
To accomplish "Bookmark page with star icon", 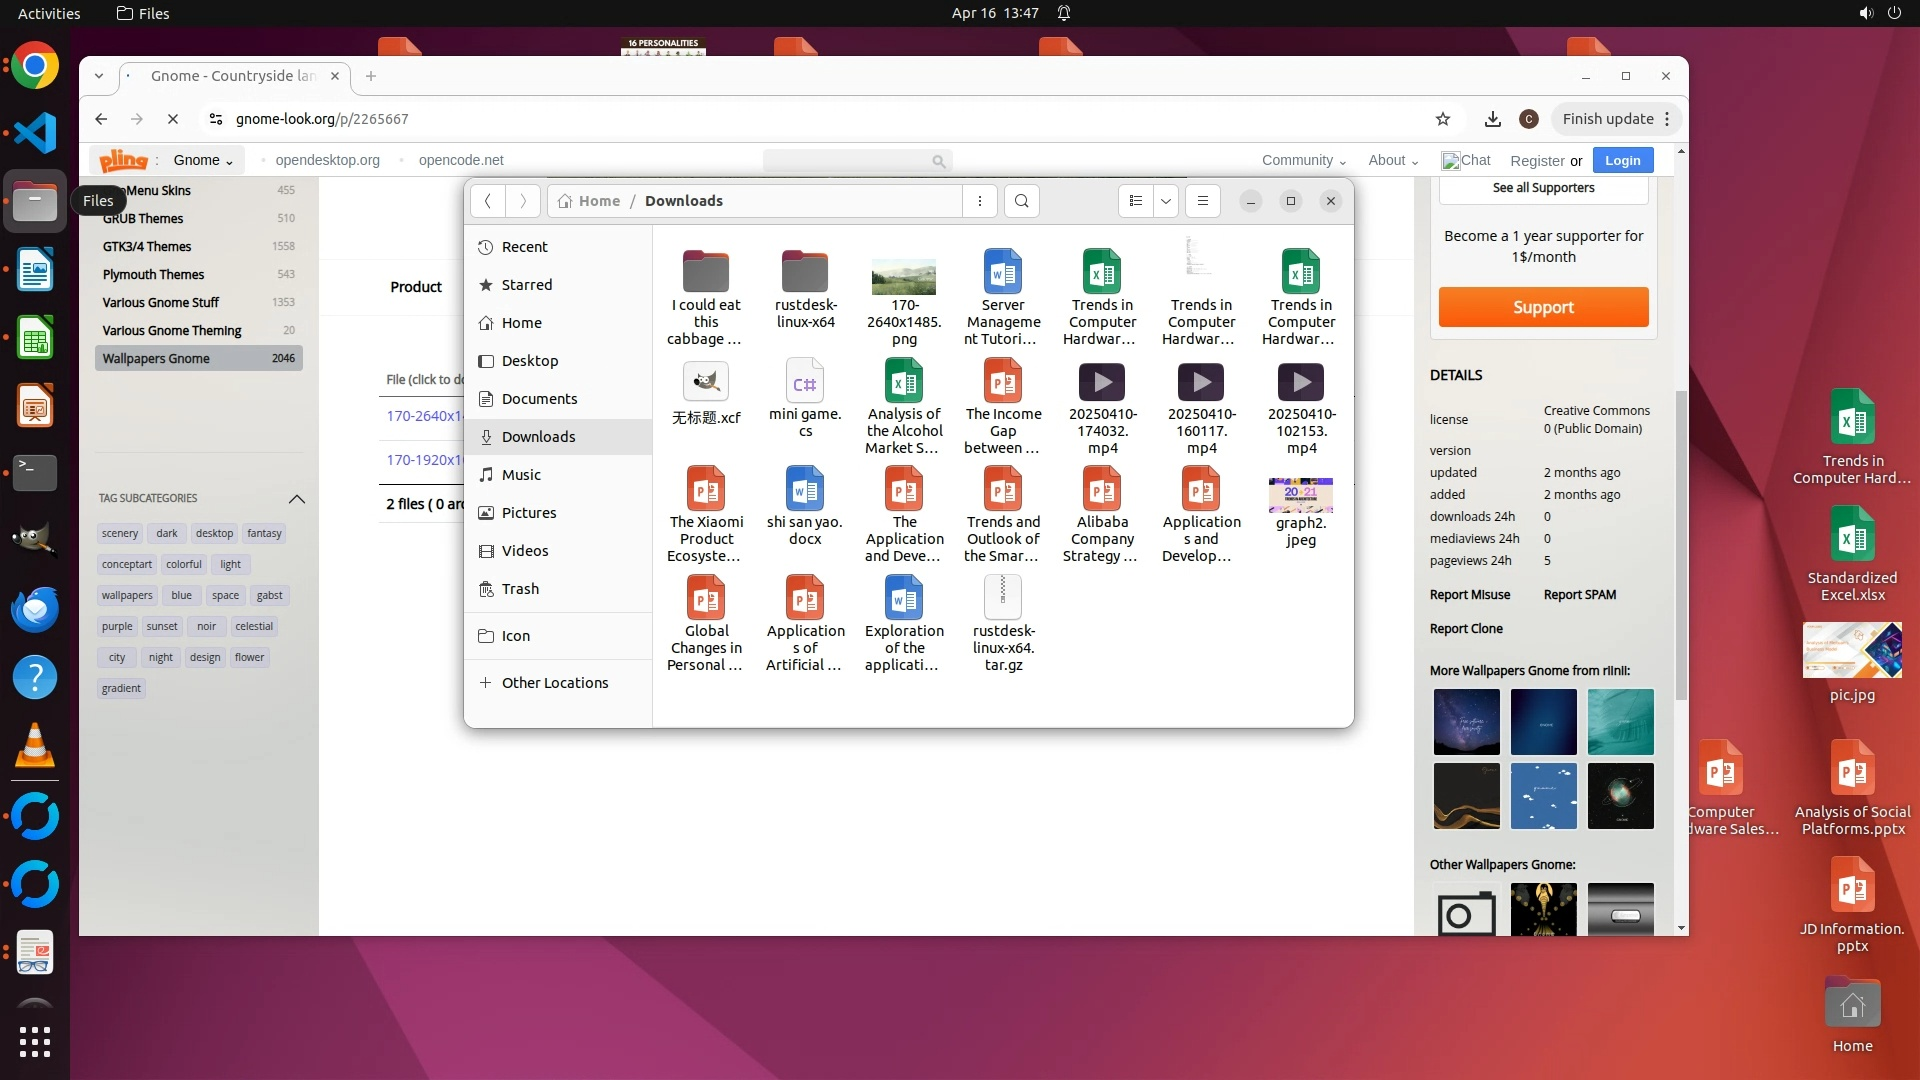I will coord(1442,119).
